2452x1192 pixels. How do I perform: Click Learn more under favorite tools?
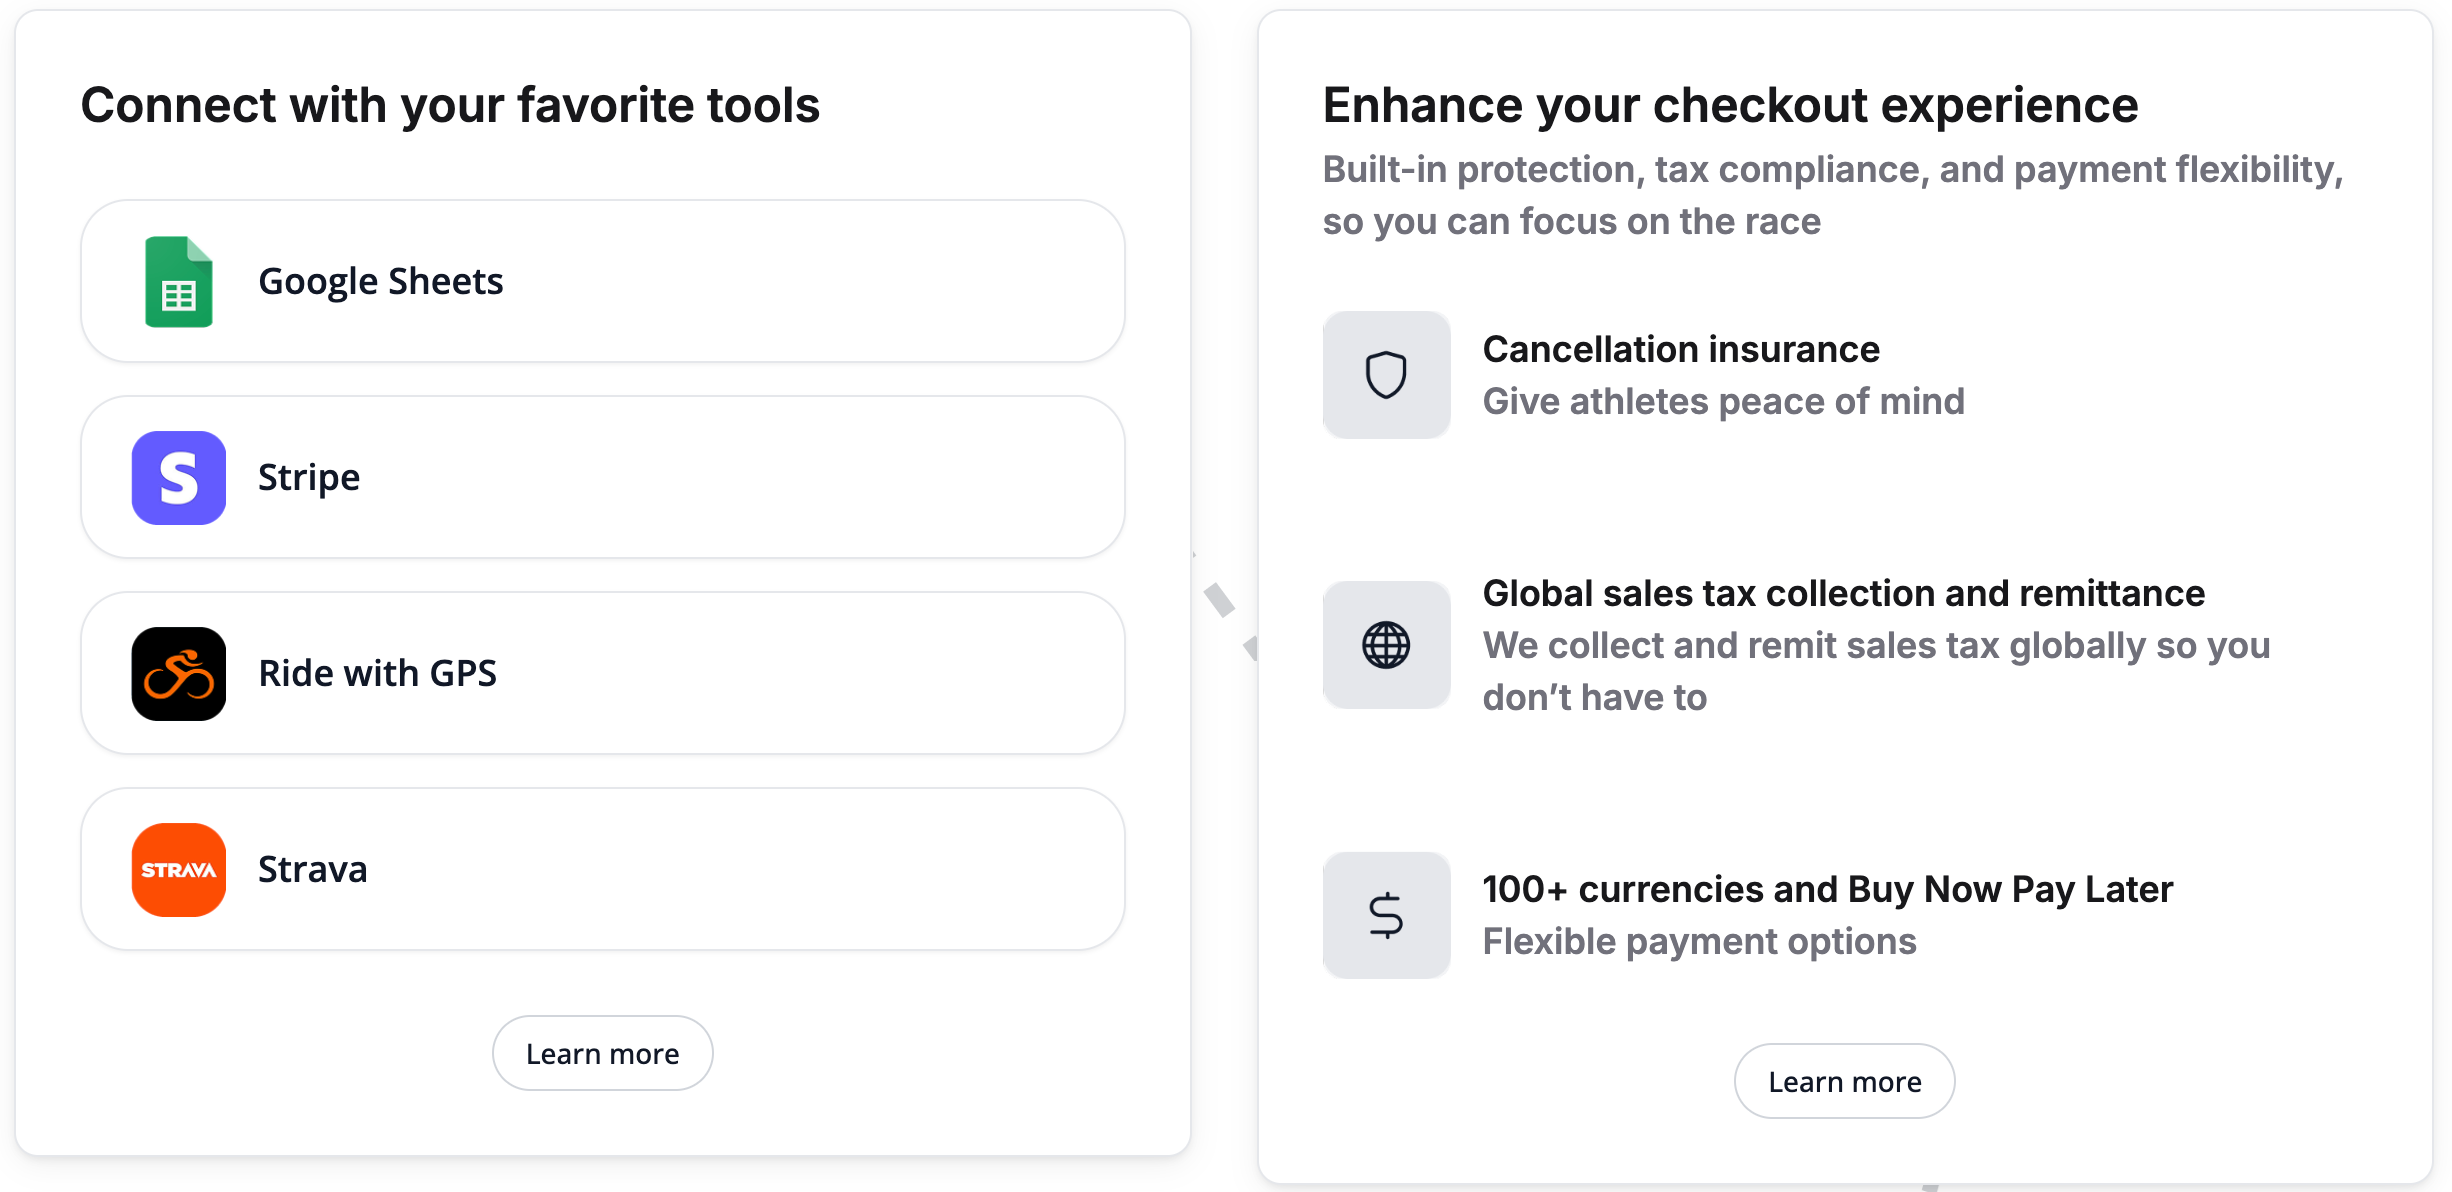tap(602, 1054)
